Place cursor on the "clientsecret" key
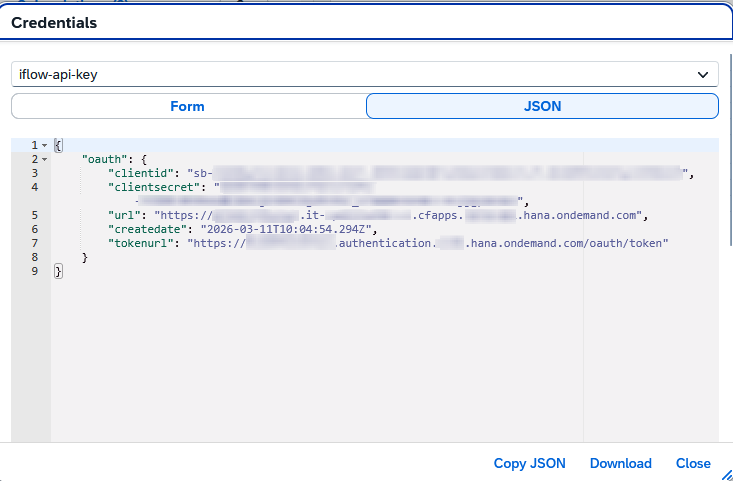The height and width of the screenshot is (481, 733). point(151,187)
